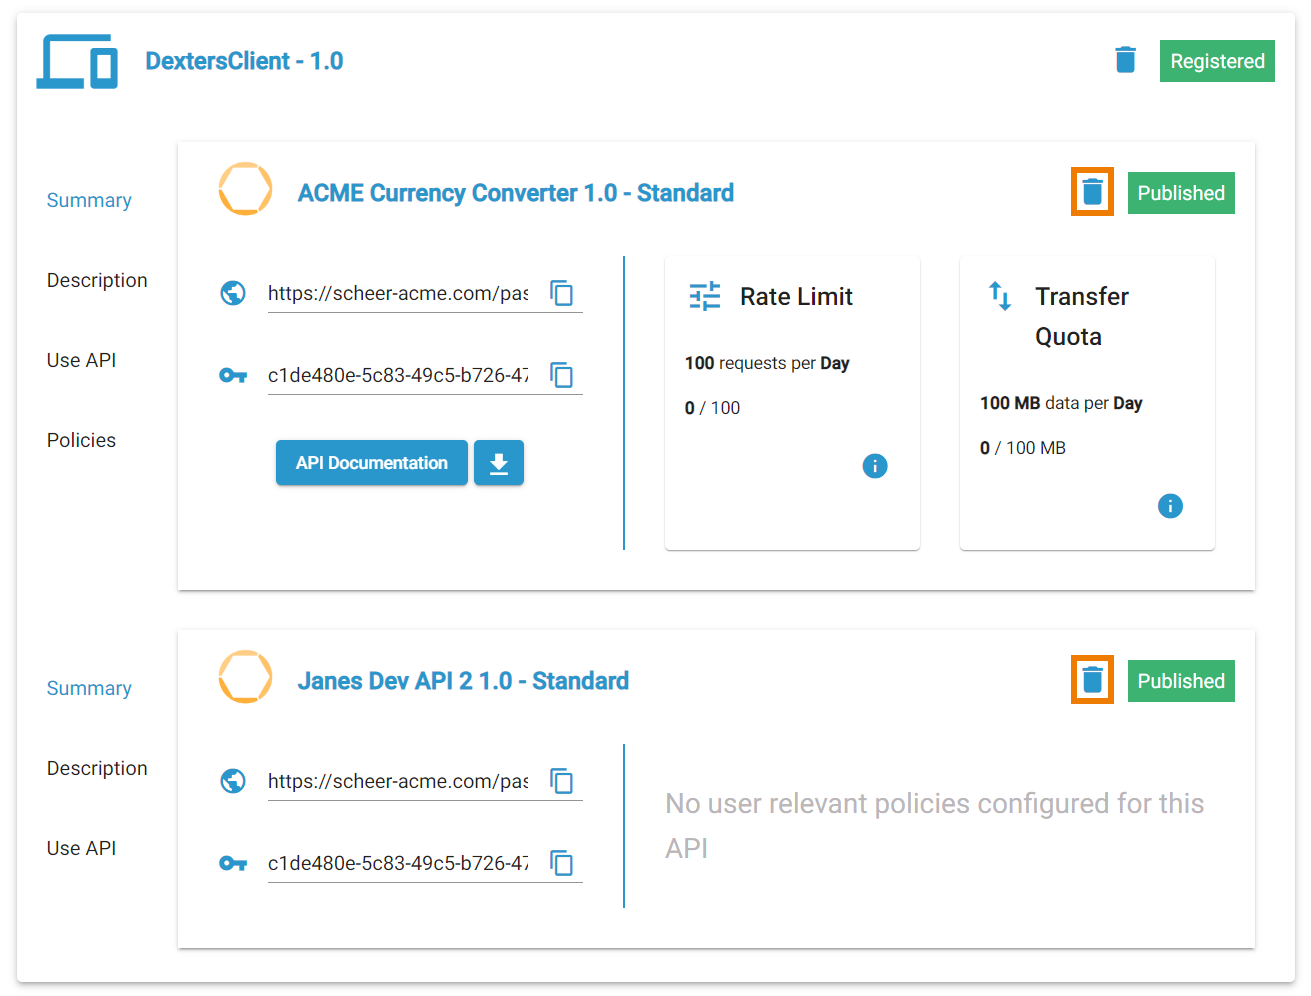Delete the DextersClient client via trash icon
Viewport: 1311px width, 996px height.
pos(1125,60)
